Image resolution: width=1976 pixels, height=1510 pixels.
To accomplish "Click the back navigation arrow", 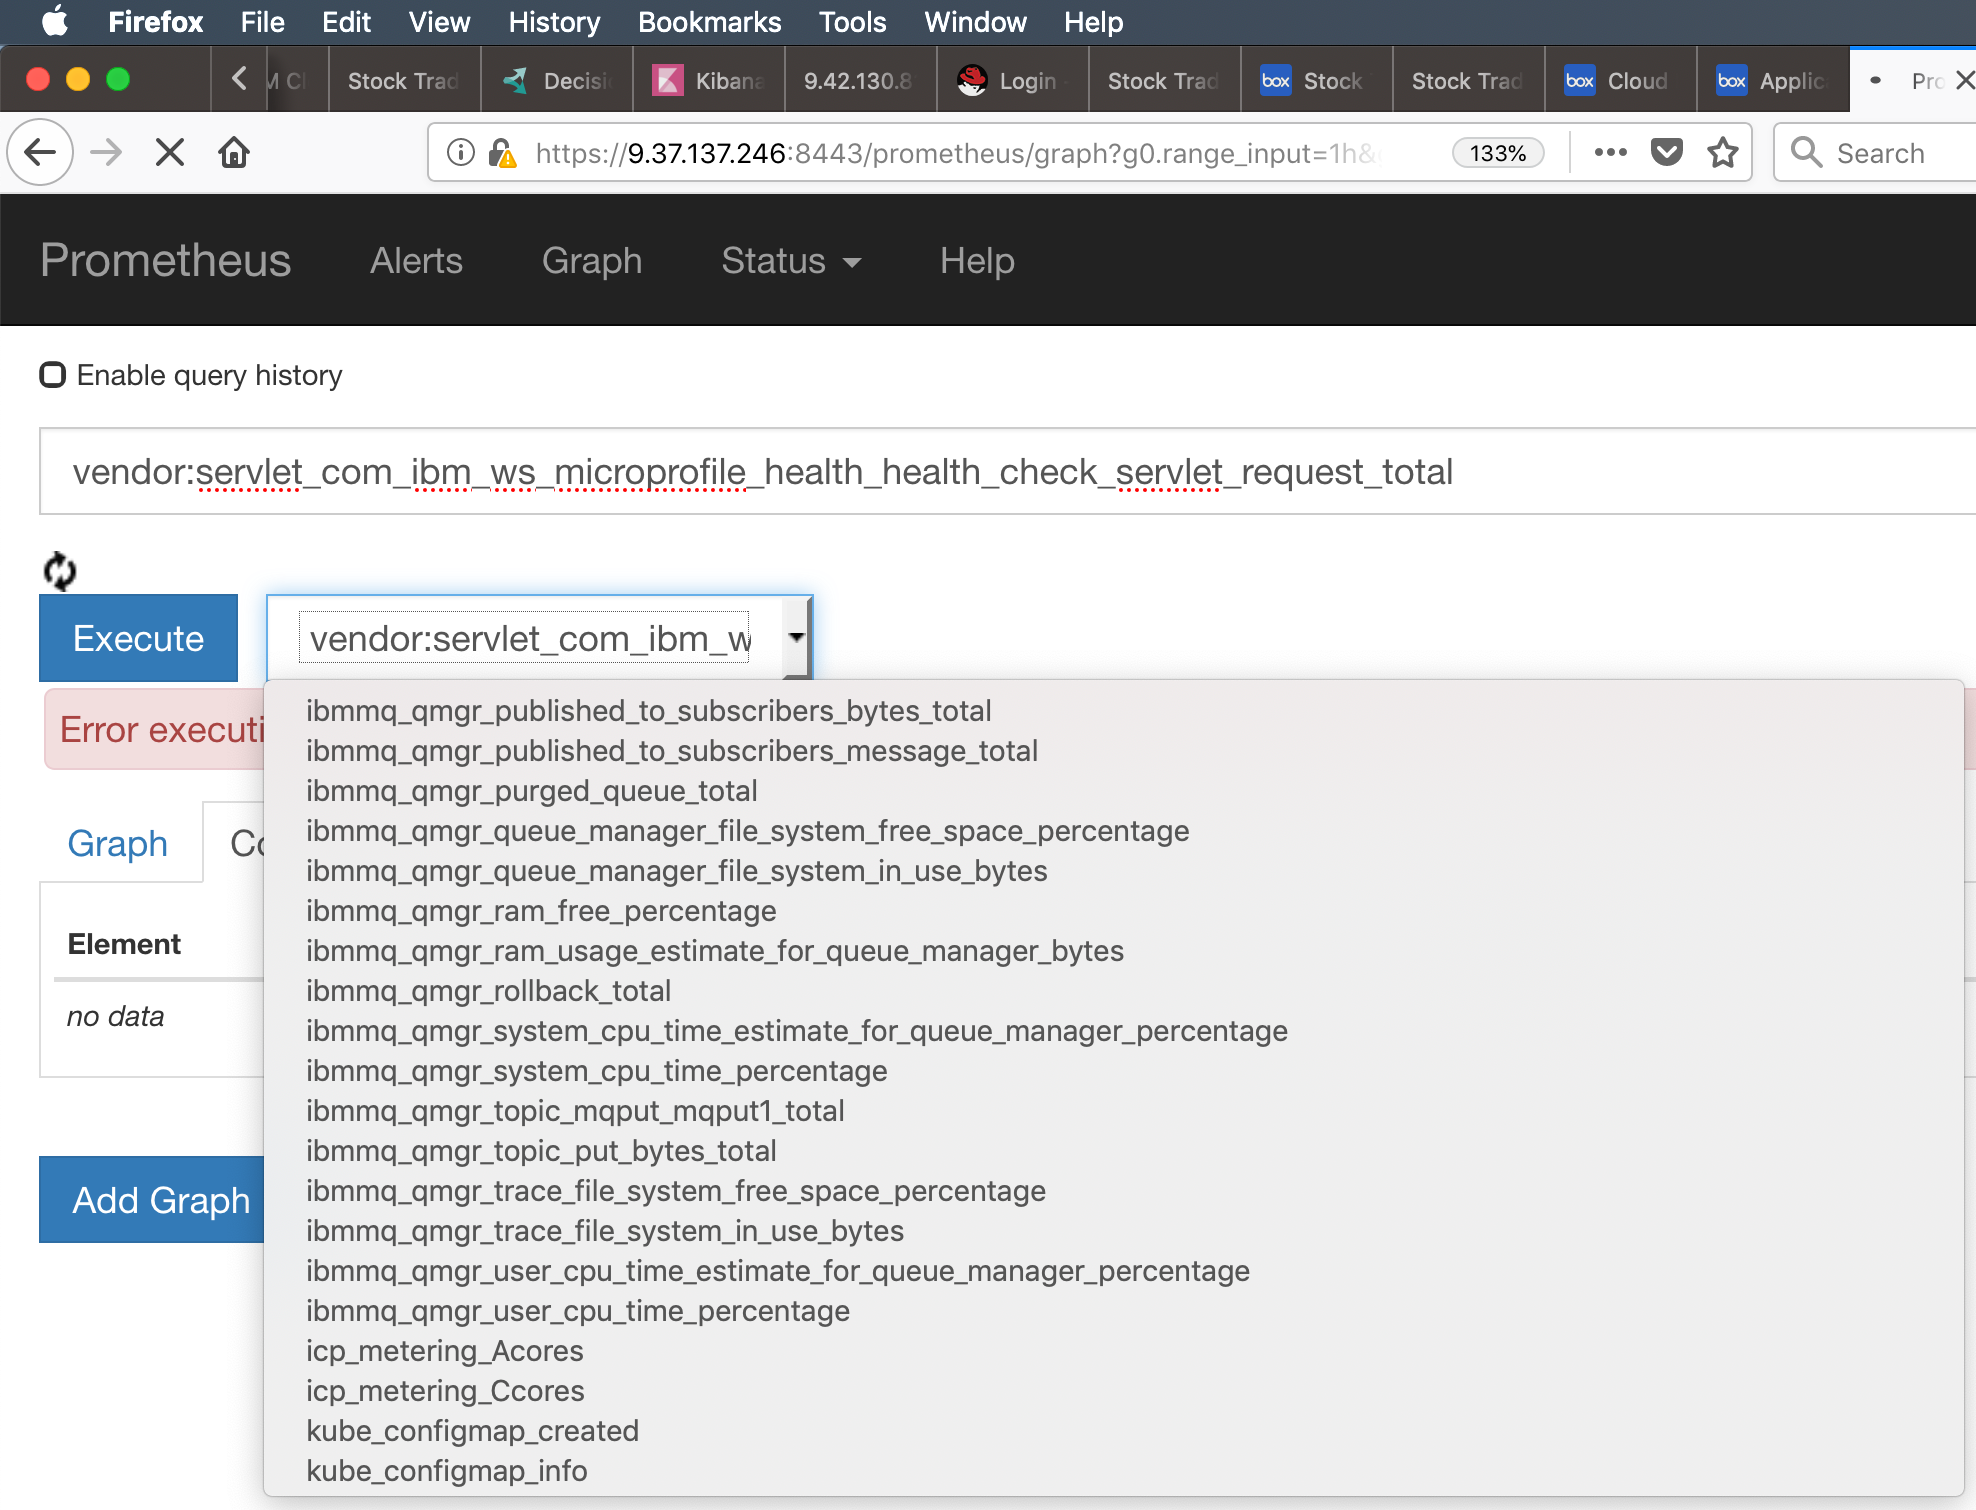I will [x=39, y=152].
